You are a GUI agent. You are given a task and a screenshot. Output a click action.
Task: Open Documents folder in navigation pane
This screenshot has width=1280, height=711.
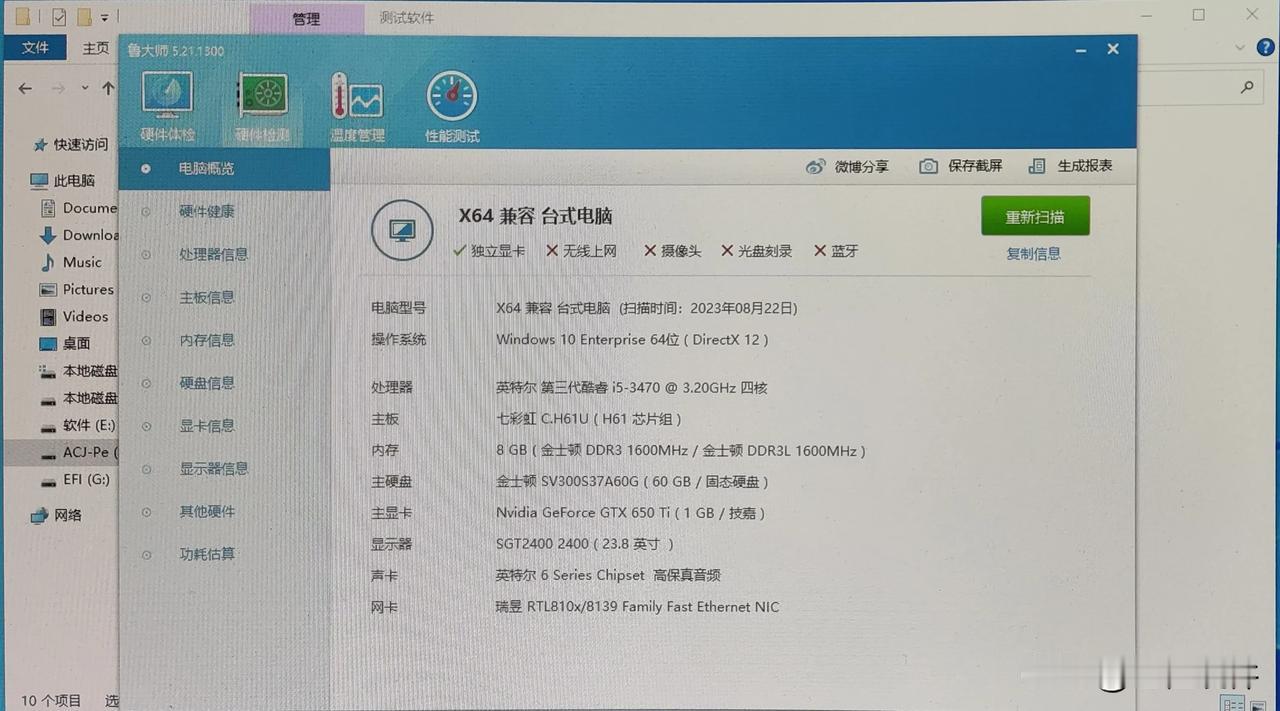(x=78, y=208)
